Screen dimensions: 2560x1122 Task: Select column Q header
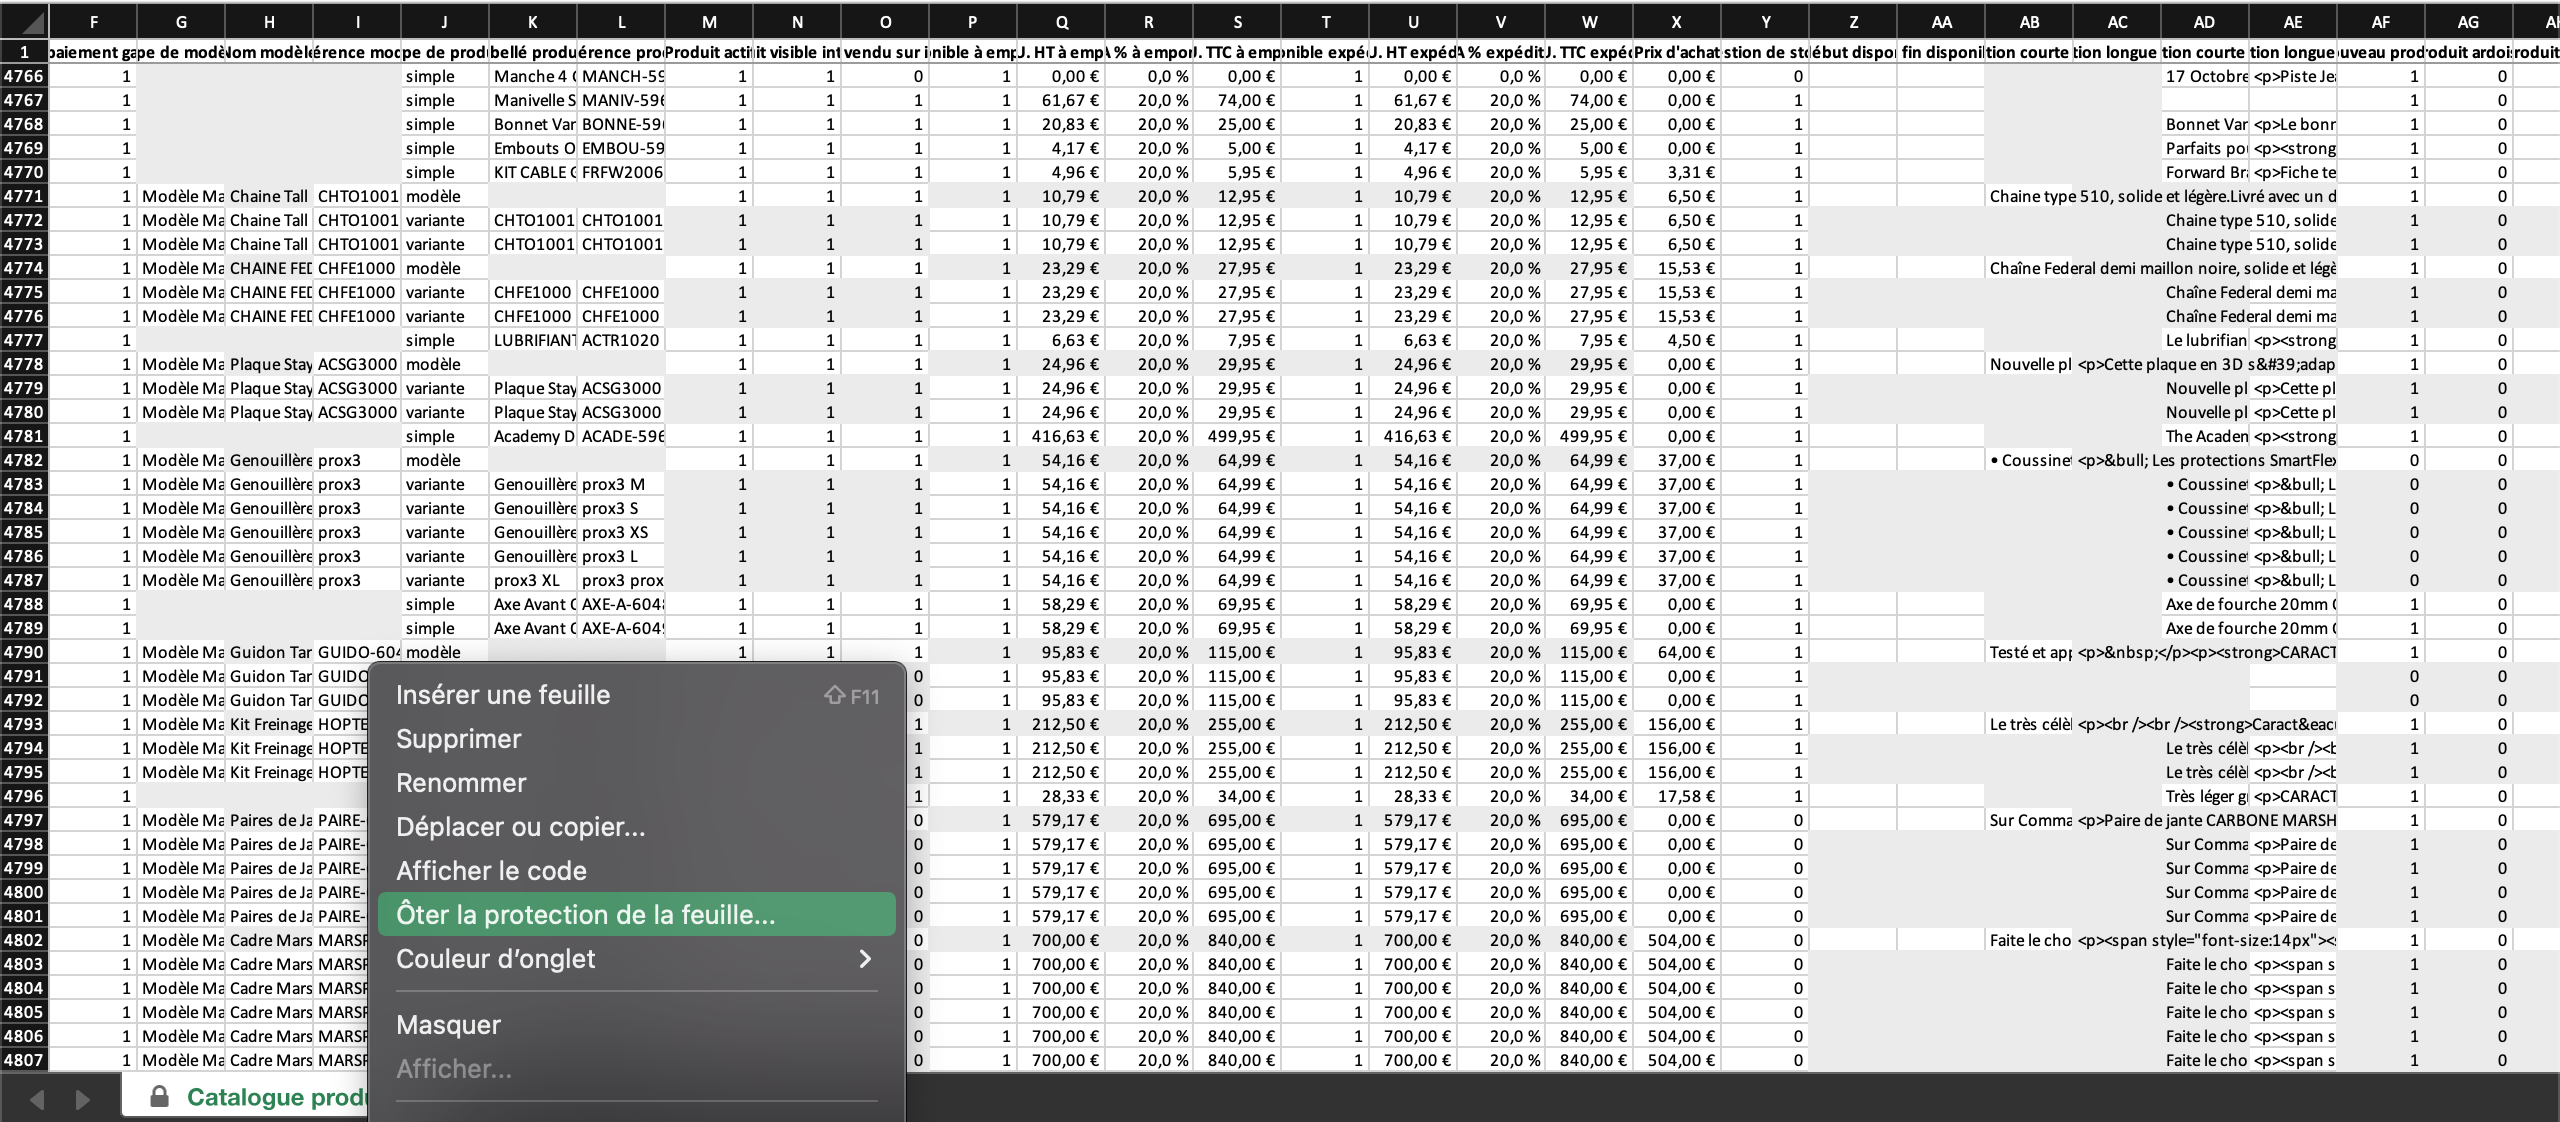pyautogui.click(x=1061, y=22)
